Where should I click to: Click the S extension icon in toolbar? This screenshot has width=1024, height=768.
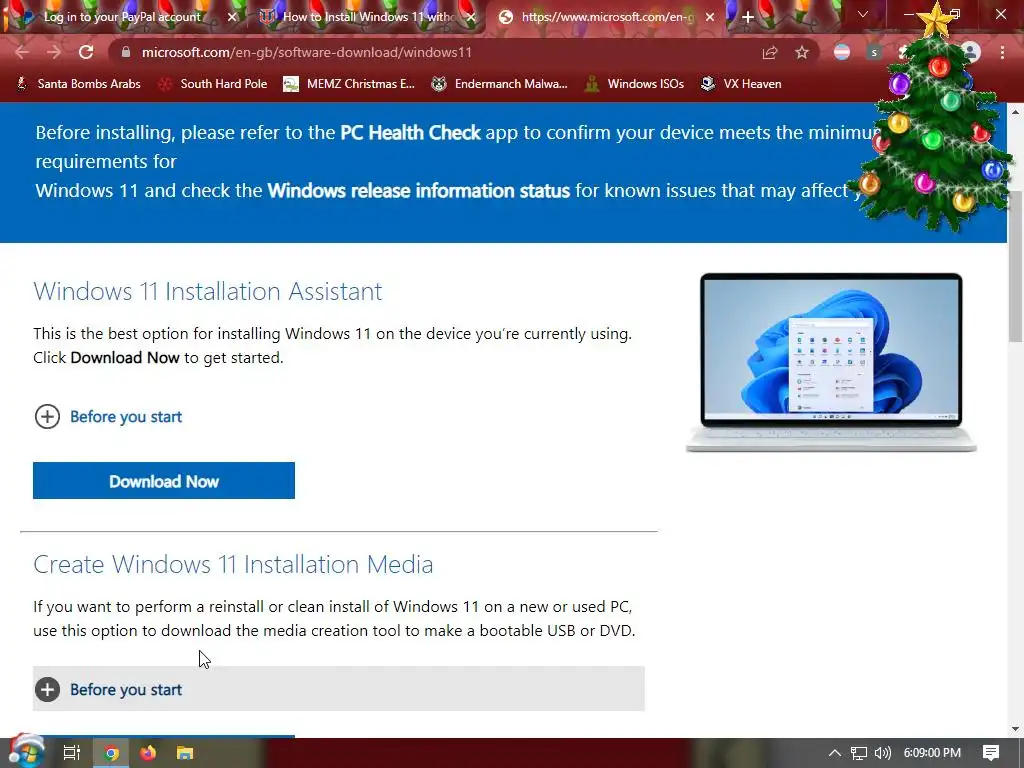(874, 53)
